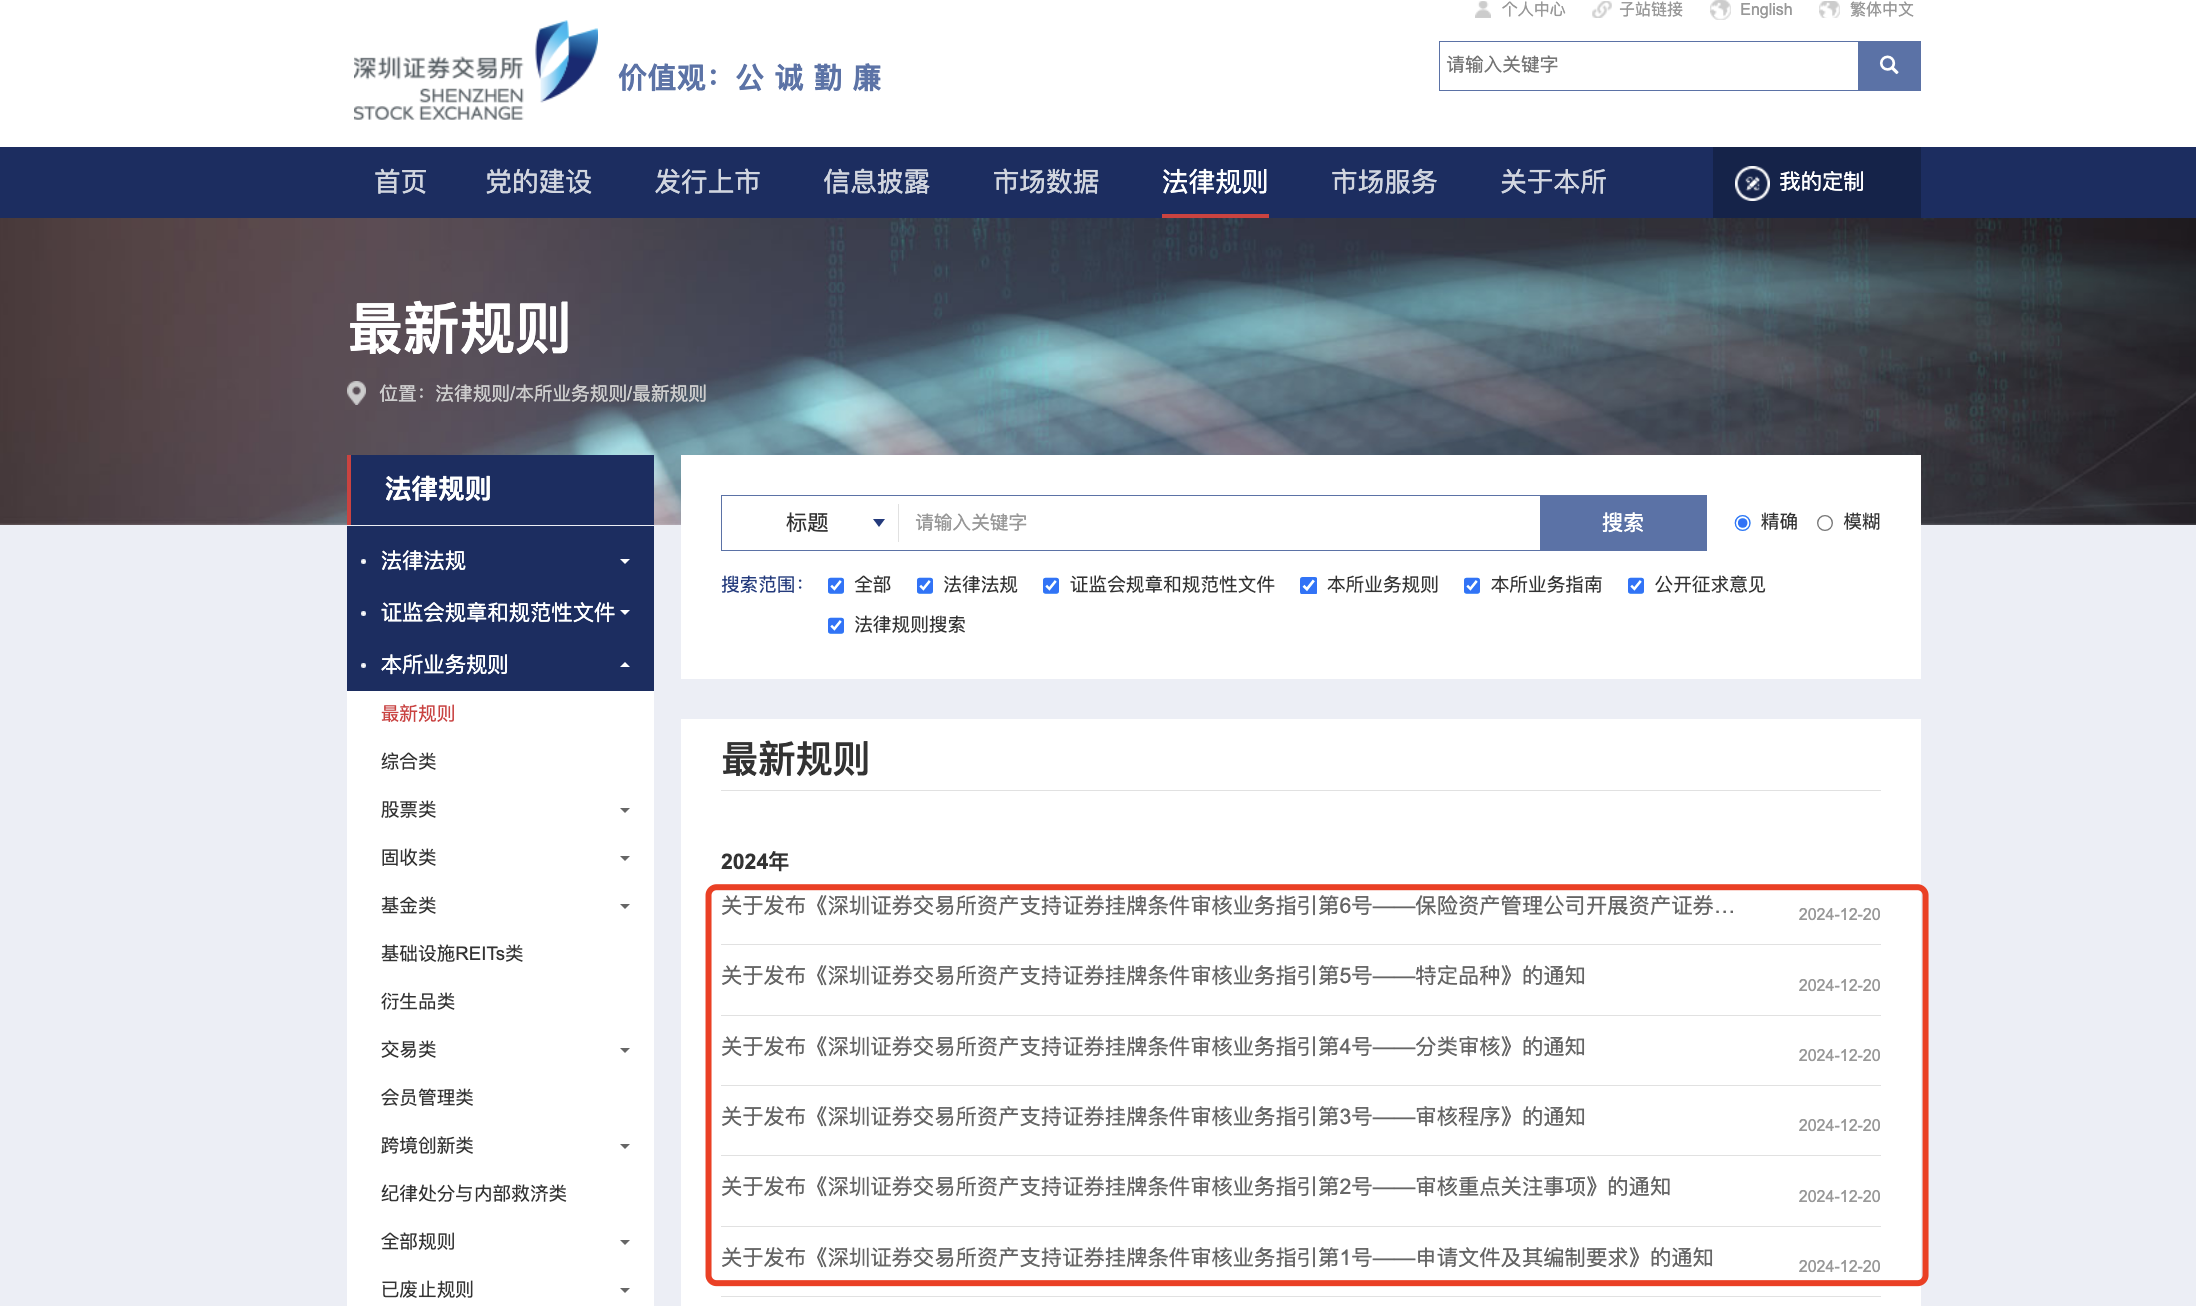This screenshot has height=1306, width=2196.
Task: Click the rule keyword input field
Action: click(x=1218, y=523)
